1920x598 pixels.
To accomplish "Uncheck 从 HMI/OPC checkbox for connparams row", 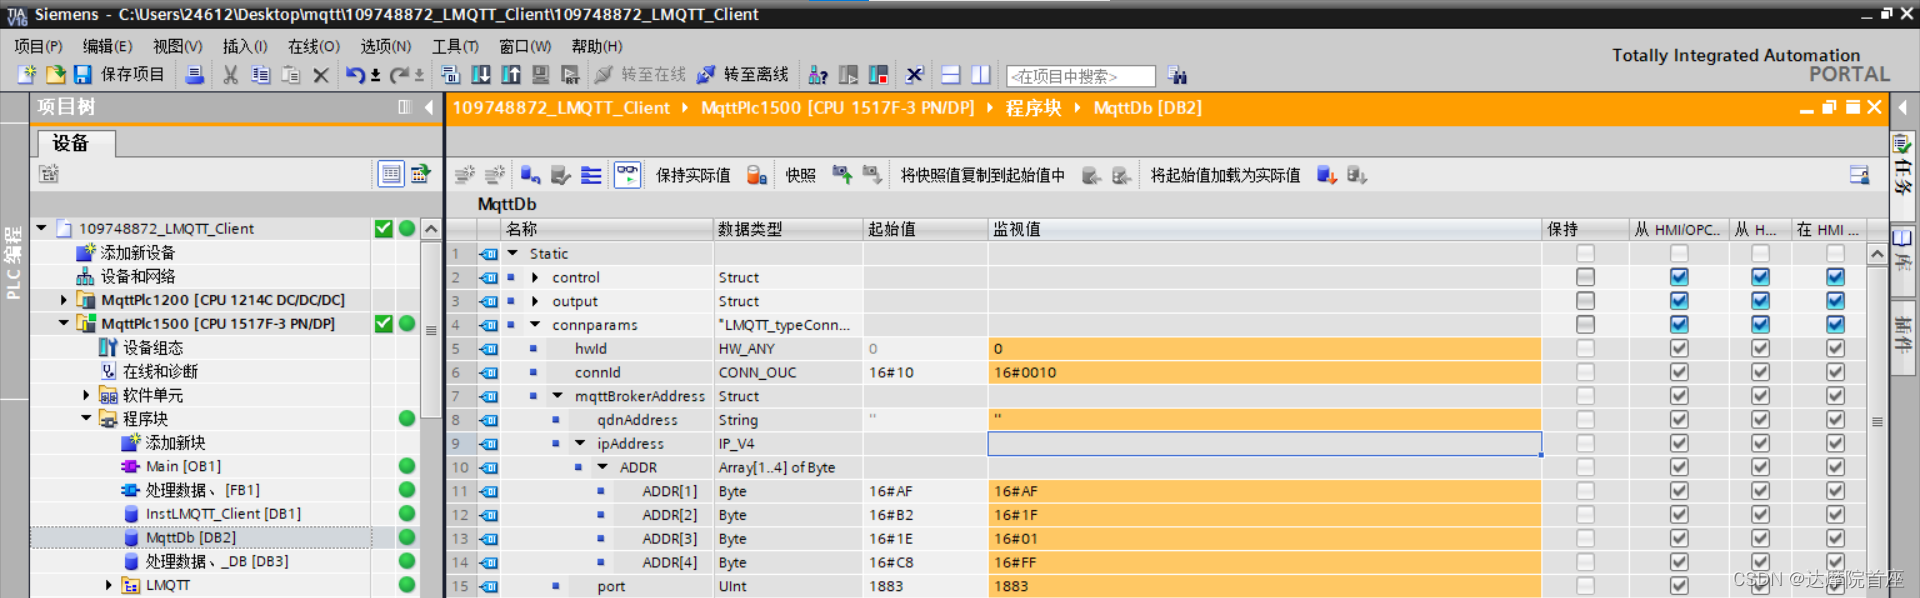I will 1679,325.
